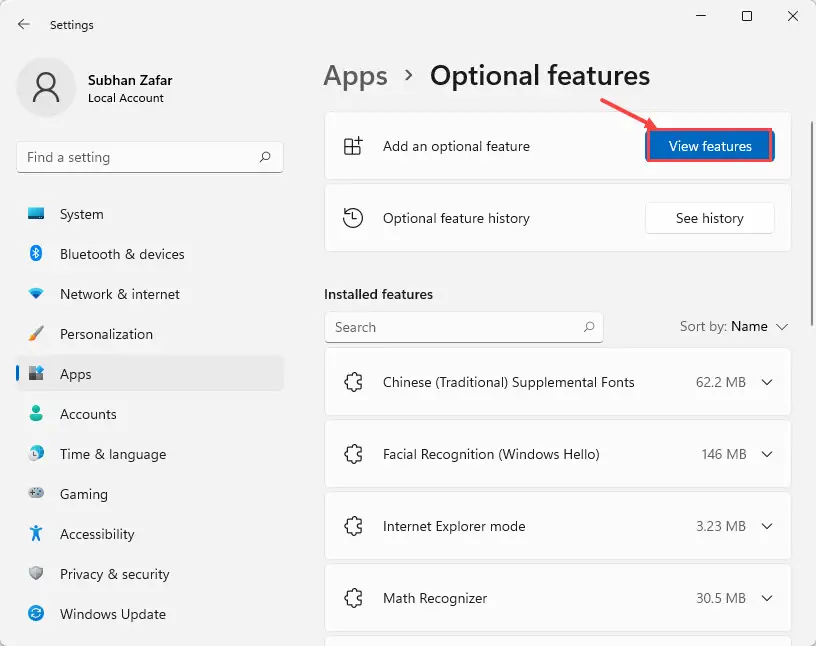The width and height of the screenshot is (816, 646).
Task: Click the Subhan Zafar account name
Action: 130,80
